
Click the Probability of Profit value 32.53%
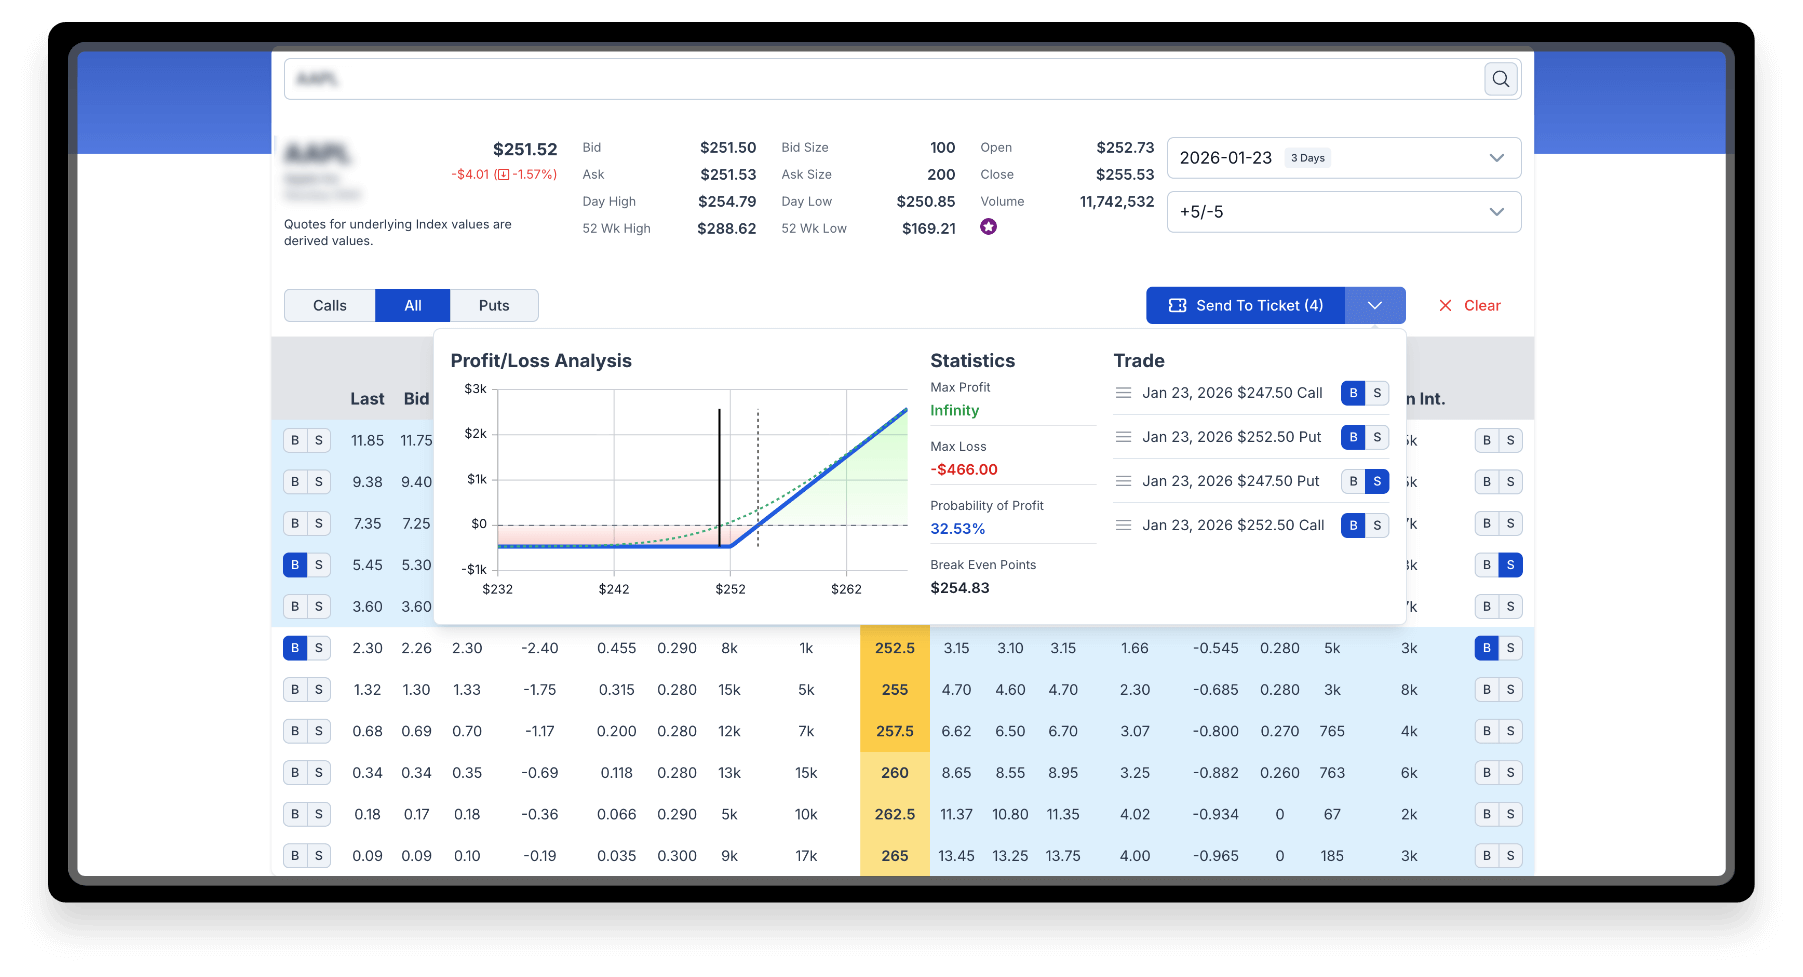click(x=958, y=529)
